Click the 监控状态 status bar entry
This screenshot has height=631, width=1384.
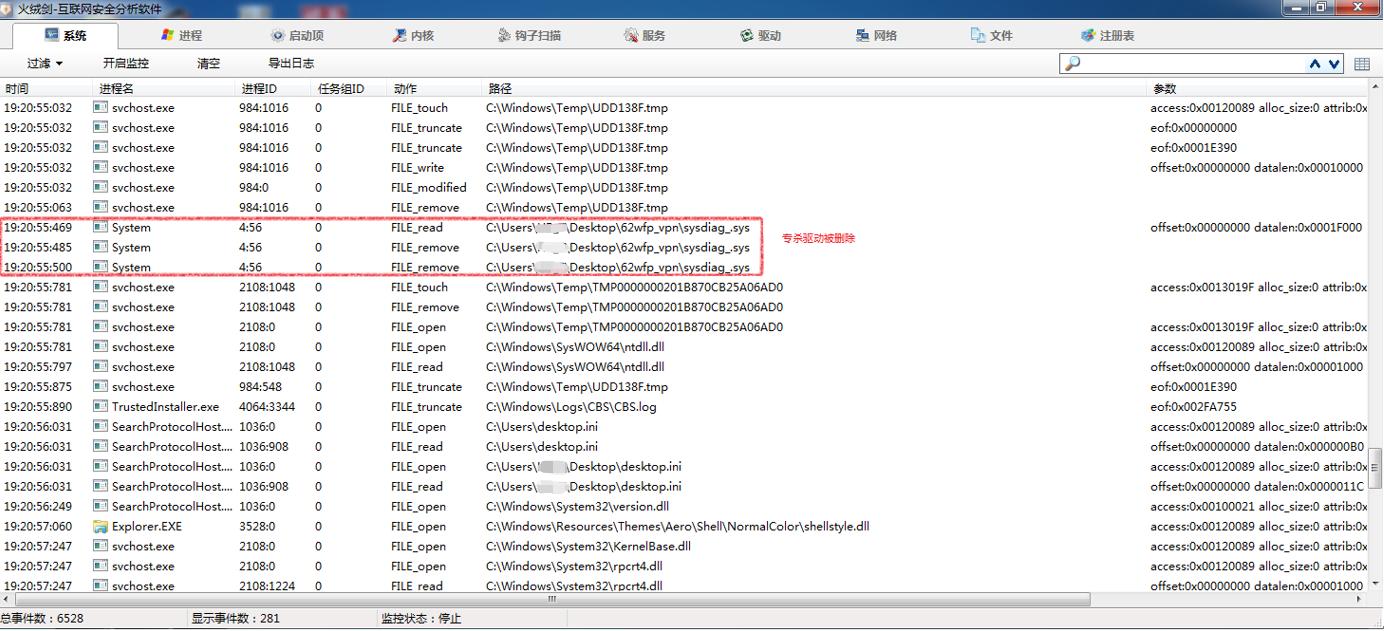coord(421,618)
